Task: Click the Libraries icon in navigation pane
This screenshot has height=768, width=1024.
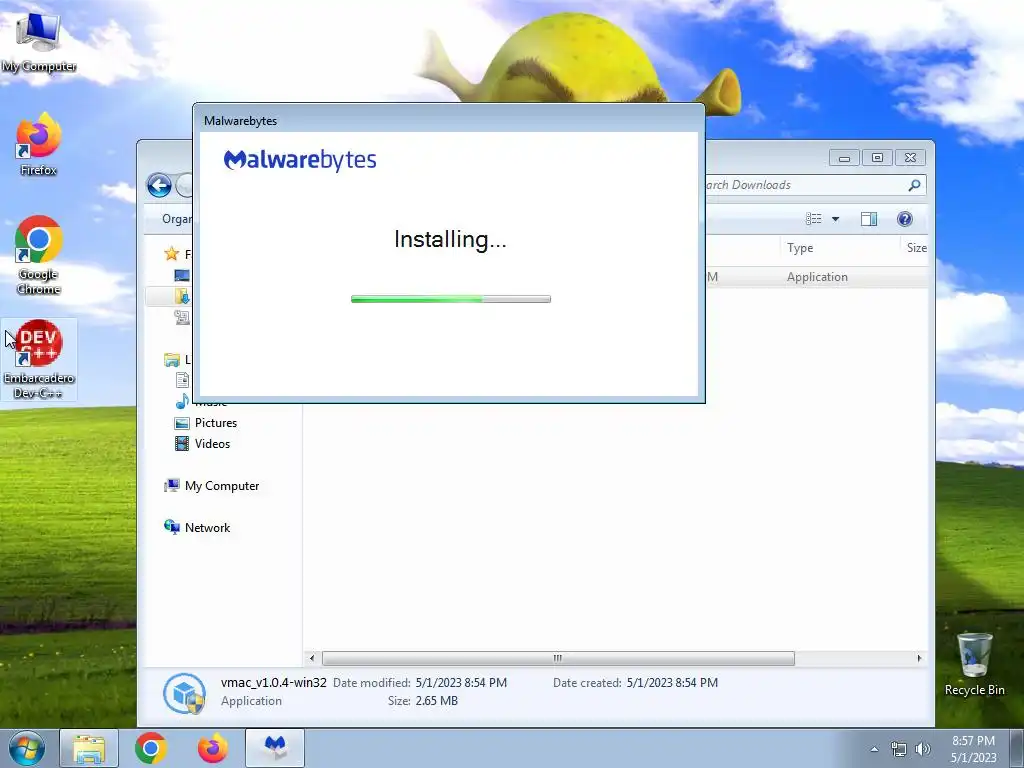Action: coord(172,360)
